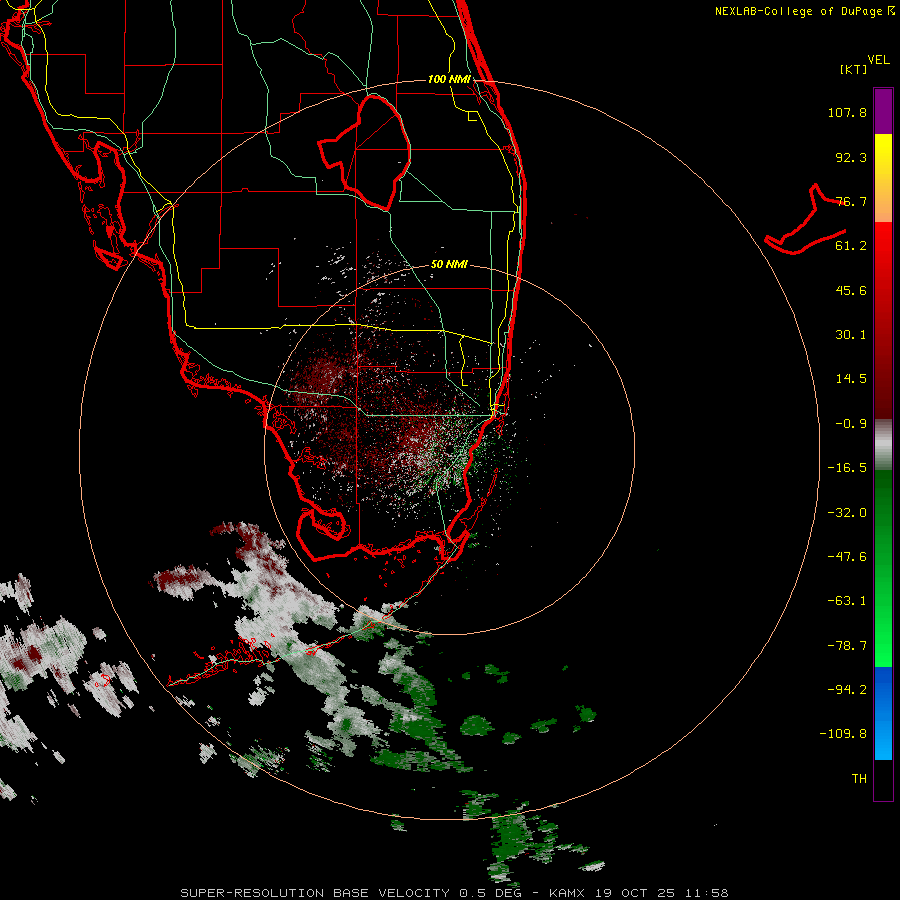Select the -63.1 legend value
900x900 pixels.
[x=847, y=601]
